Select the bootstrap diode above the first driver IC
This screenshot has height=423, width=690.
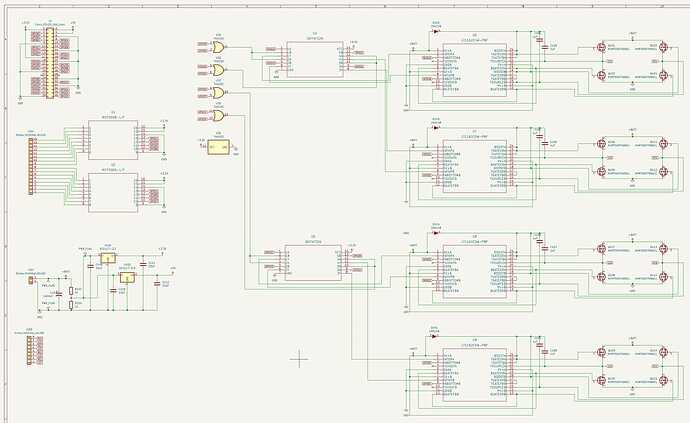tap(435, 31)
